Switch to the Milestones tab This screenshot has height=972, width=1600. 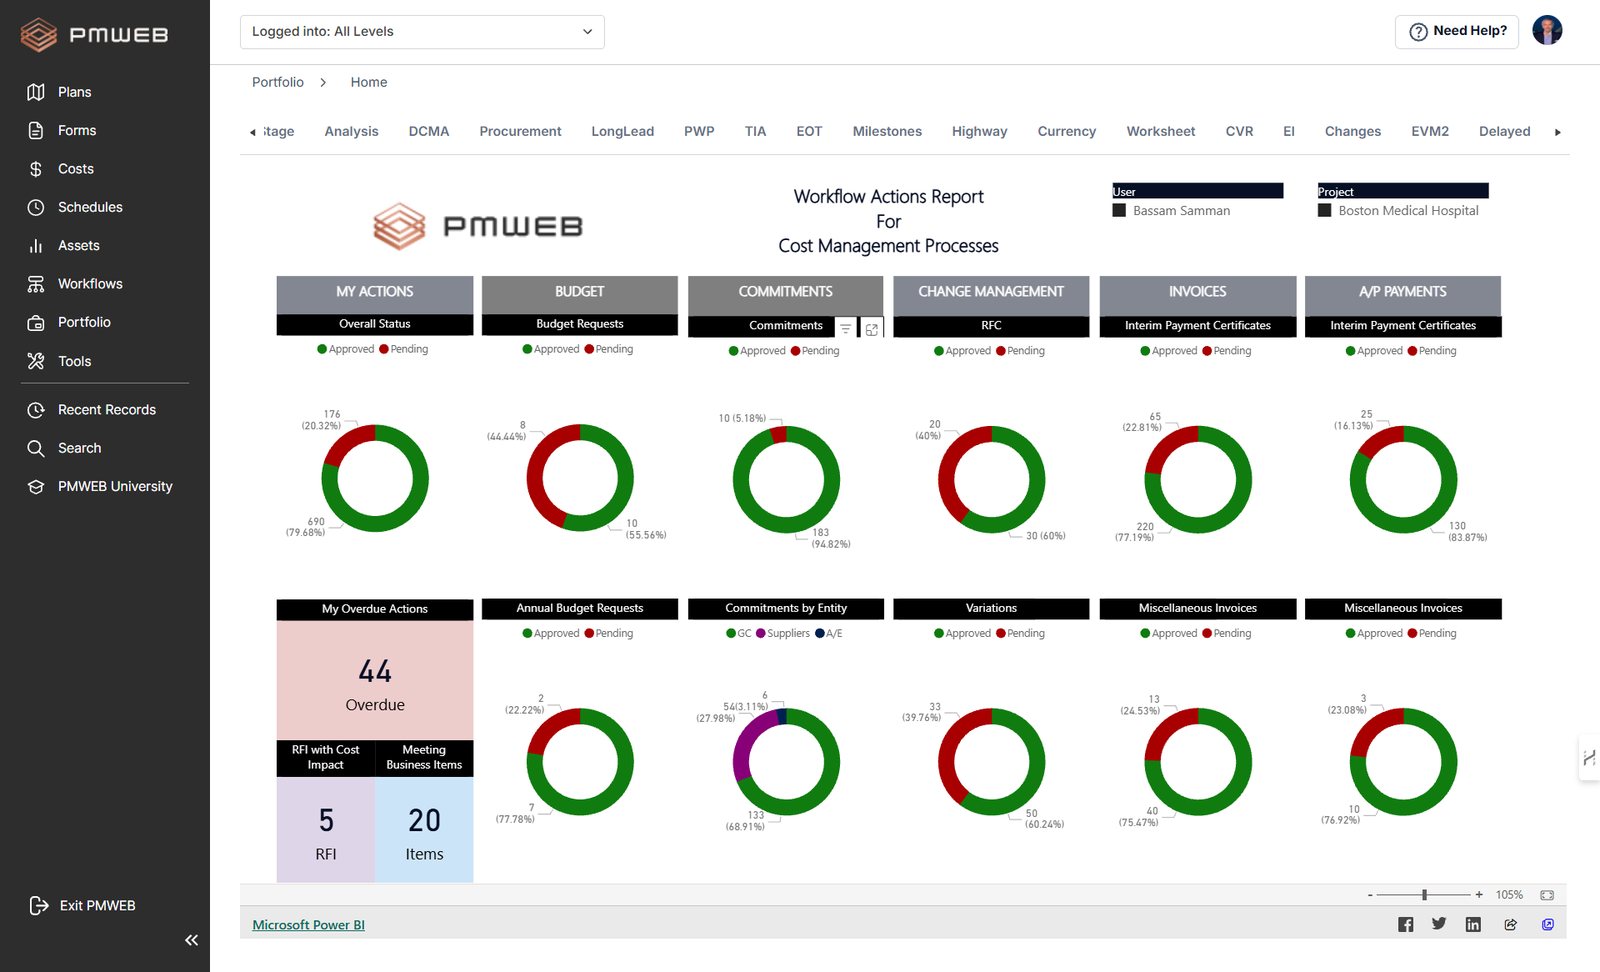(887, 131)
